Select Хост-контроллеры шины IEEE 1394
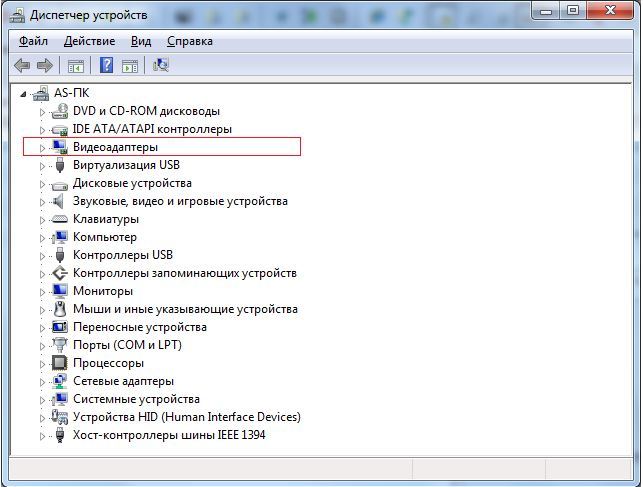The width and height of the screenshot is (643, 487). click(169, 435)
